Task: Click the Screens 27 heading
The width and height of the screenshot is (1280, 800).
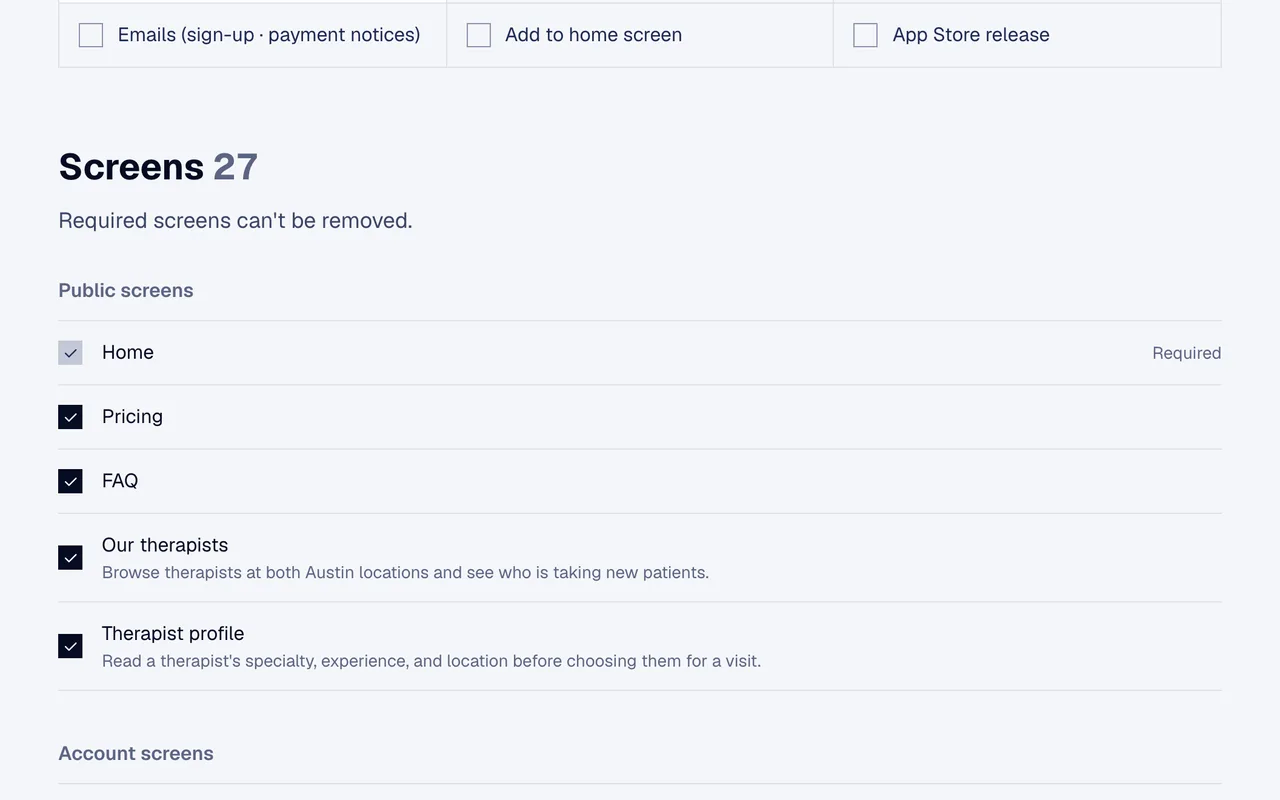Action: coord(158,167)
